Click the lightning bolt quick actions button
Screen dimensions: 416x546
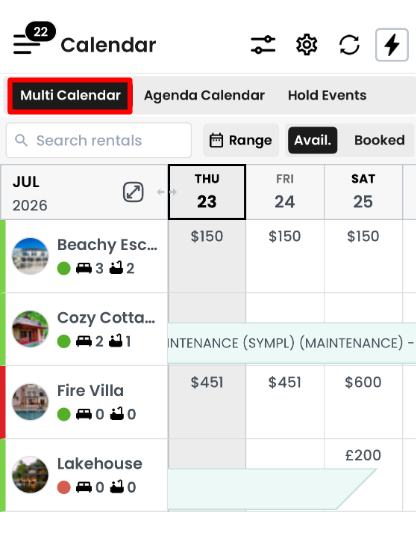tap(392, 45)
